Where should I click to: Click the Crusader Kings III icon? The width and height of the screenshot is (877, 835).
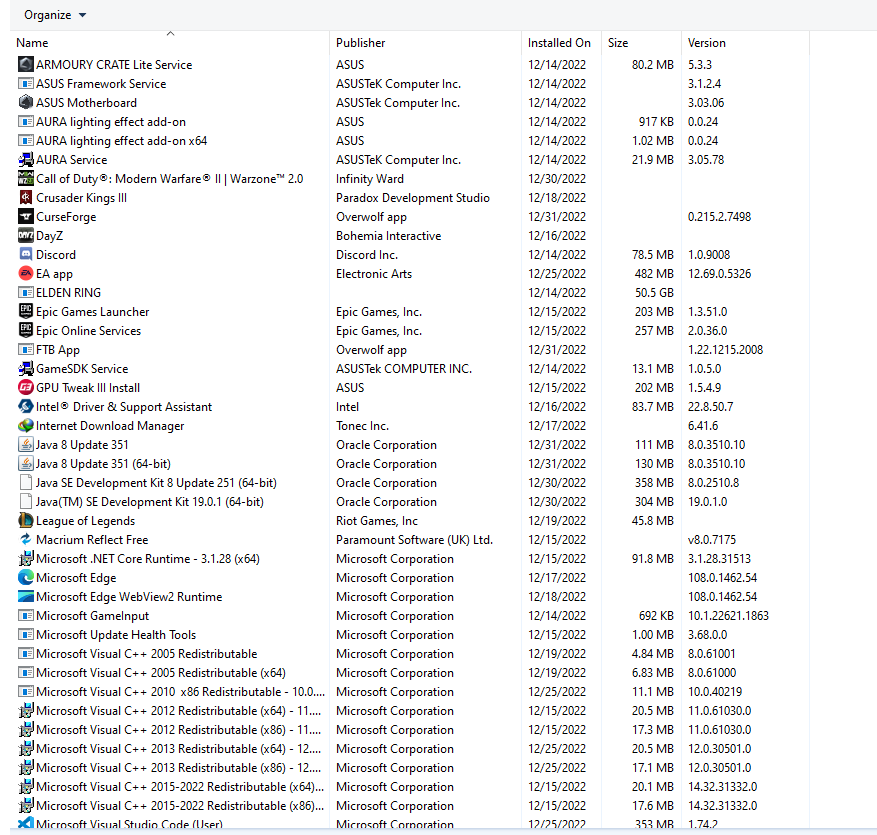[x=26, y=197]
